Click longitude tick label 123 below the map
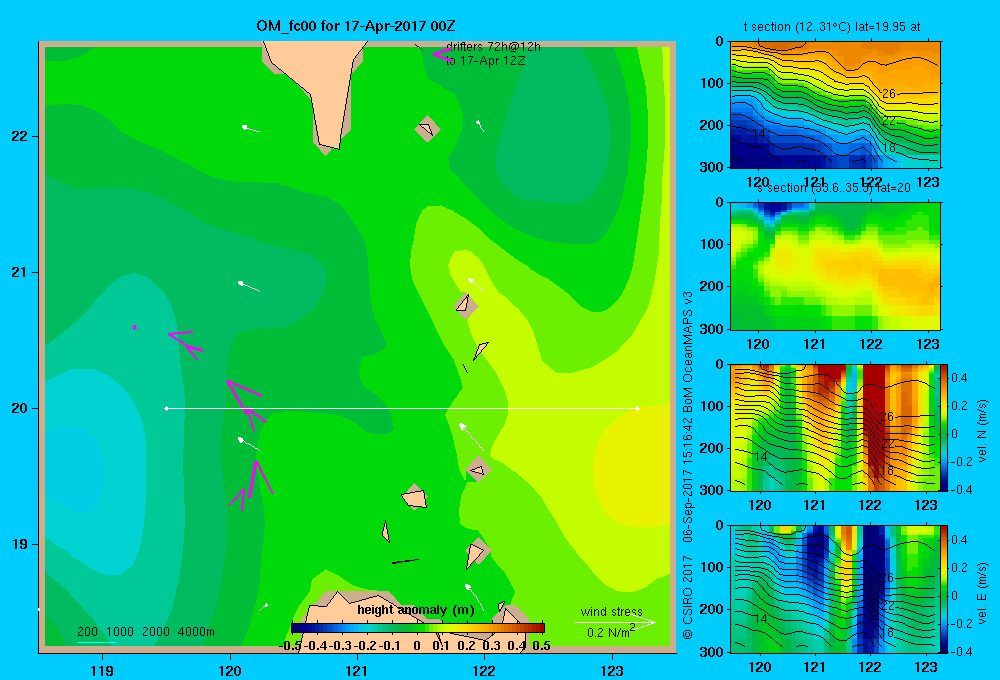 [x=612, y=670]
